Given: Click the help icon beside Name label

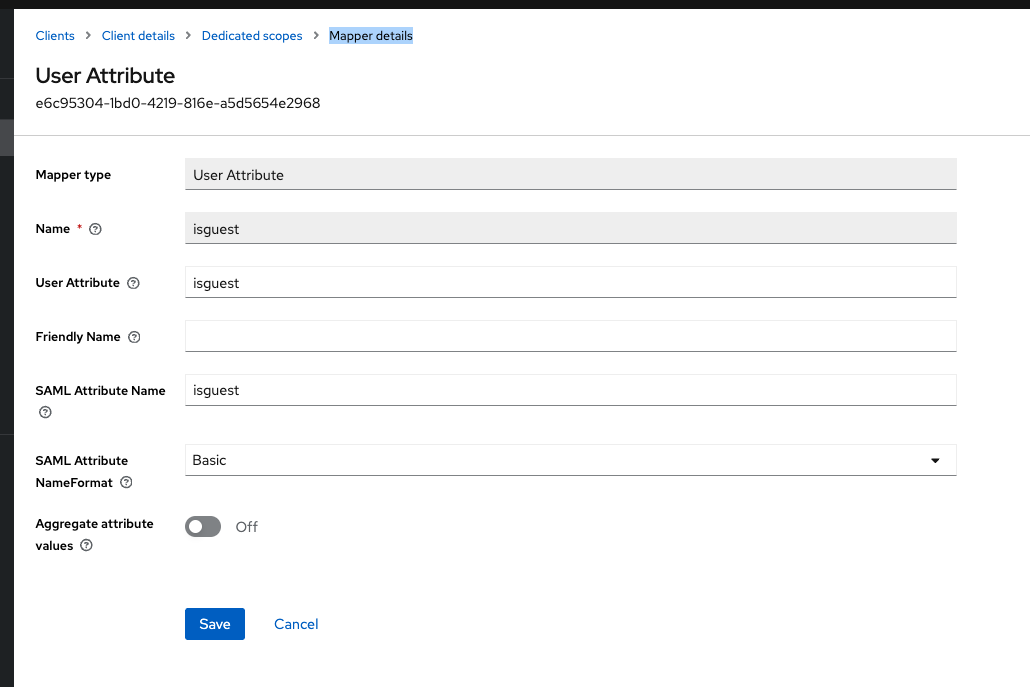Looking at the screenshot, I should [96, 229].
